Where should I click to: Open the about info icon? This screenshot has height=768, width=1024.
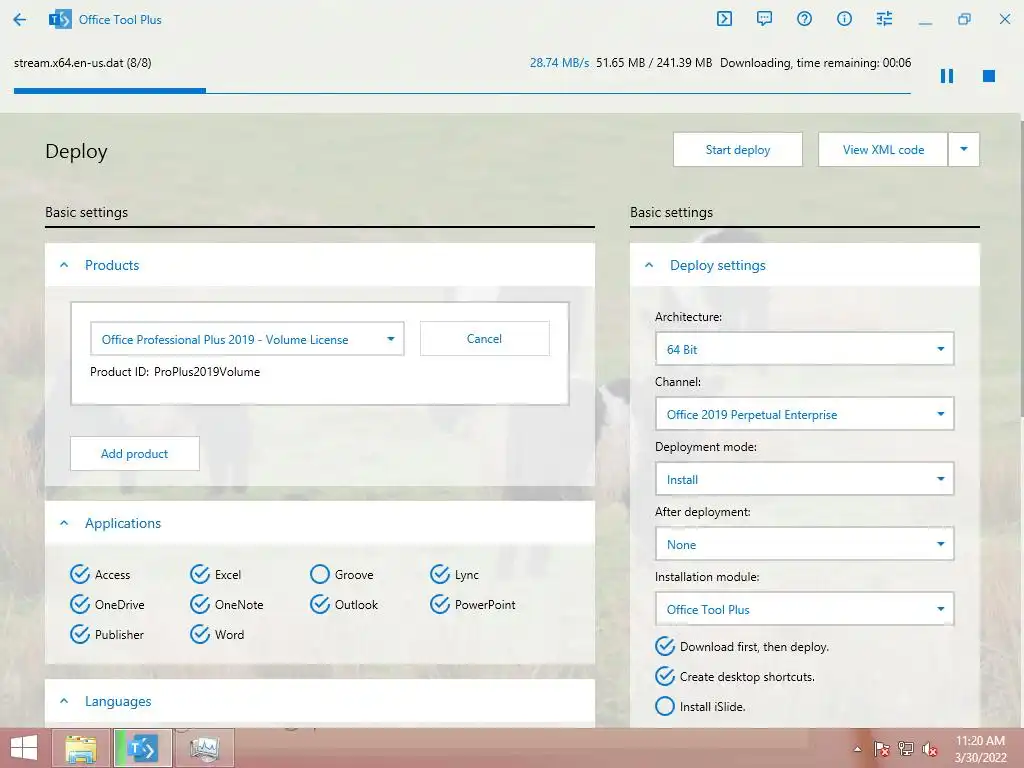(x=844, y=19)
